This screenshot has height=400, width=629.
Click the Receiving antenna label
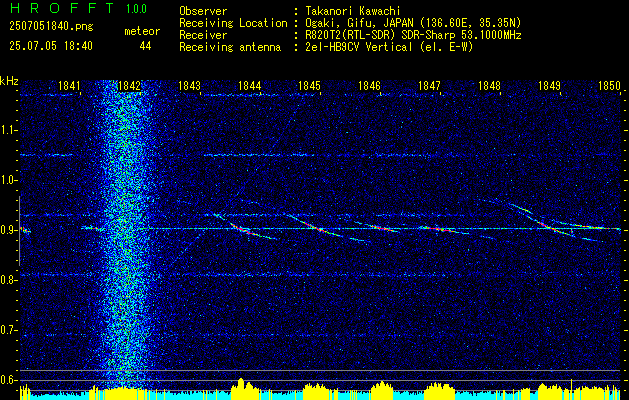[x=230, y=47]
